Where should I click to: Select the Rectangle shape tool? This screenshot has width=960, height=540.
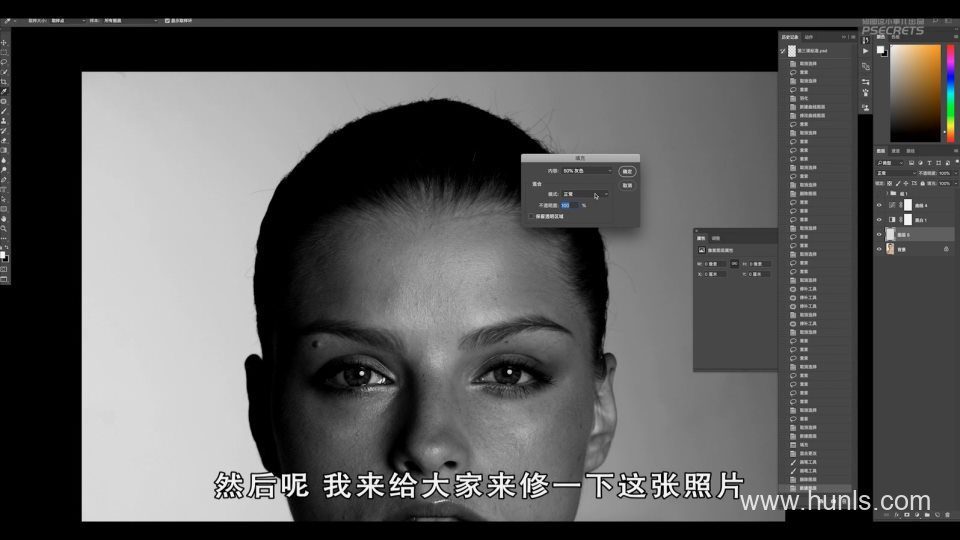coord(4,209)
